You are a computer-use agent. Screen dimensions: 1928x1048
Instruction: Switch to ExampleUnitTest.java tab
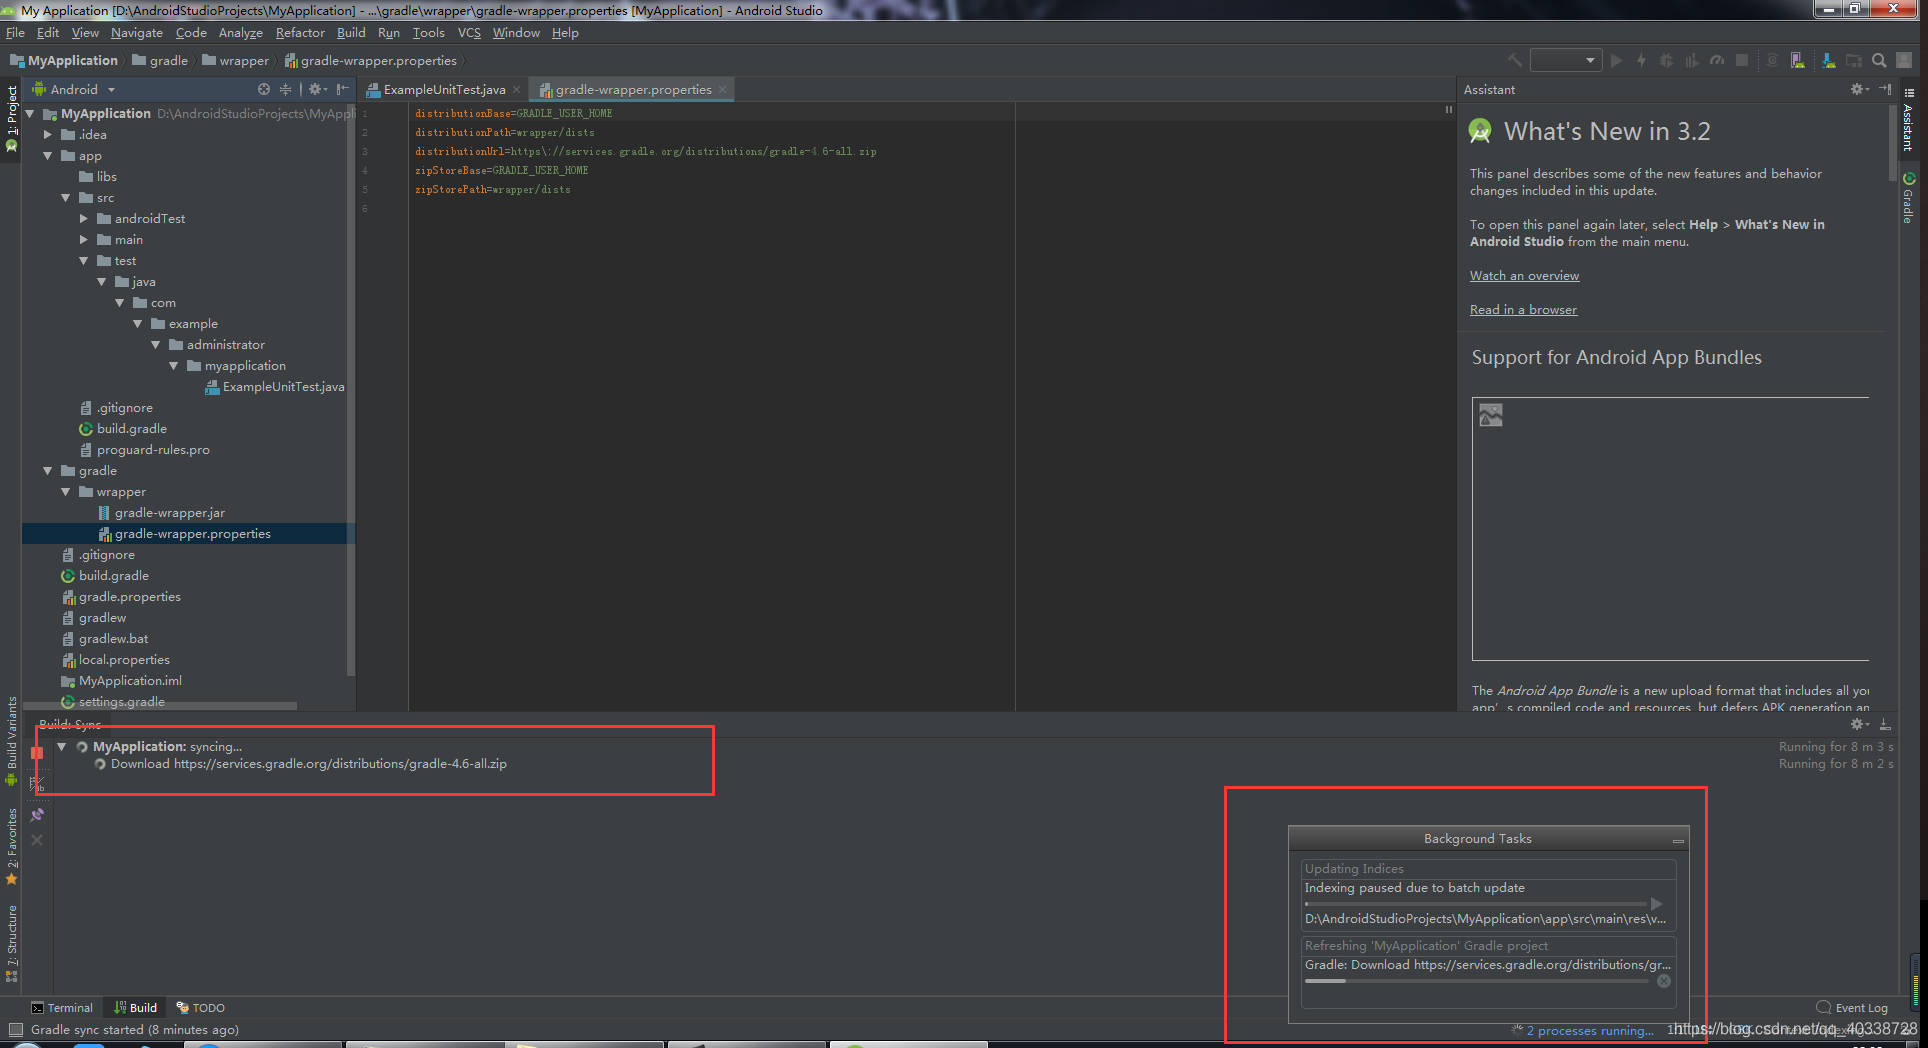[x=444, y=90]
